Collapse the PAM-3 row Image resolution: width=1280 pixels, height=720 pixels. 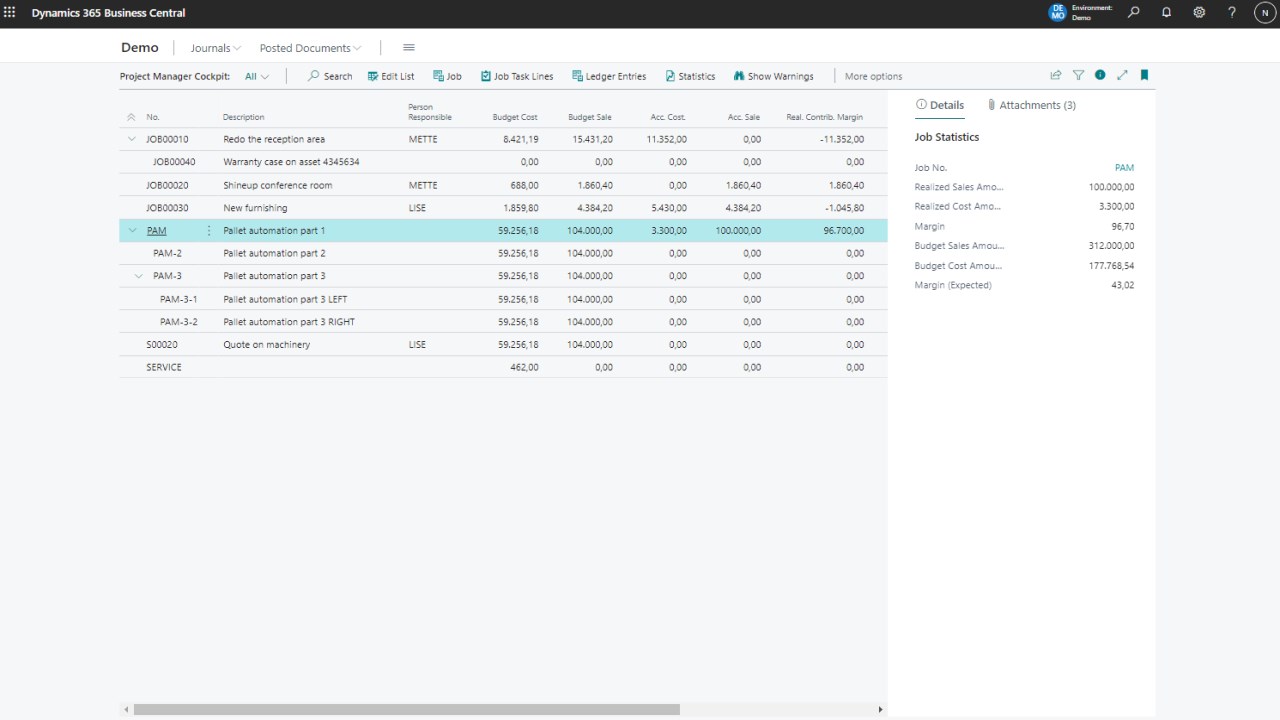click(x=139, y=276)
